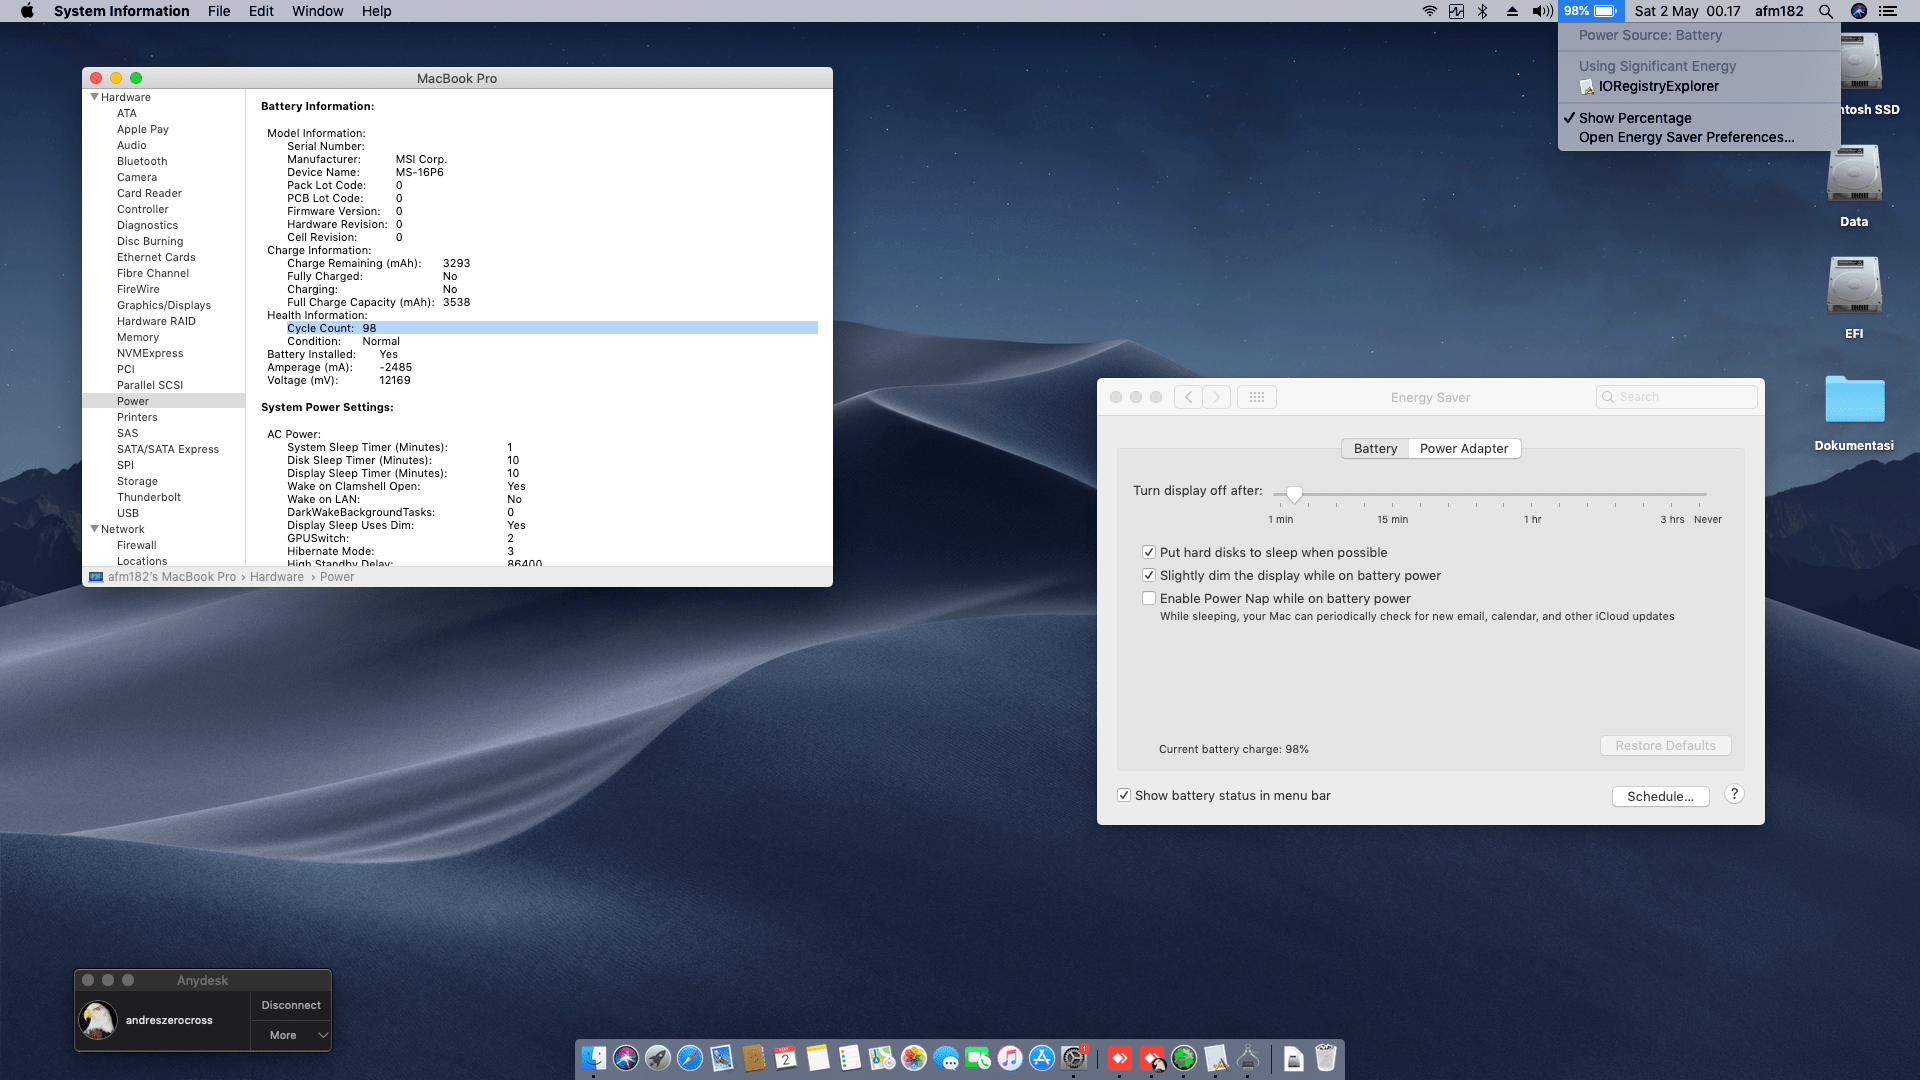Open the Help menu

[x=376, y=11]
